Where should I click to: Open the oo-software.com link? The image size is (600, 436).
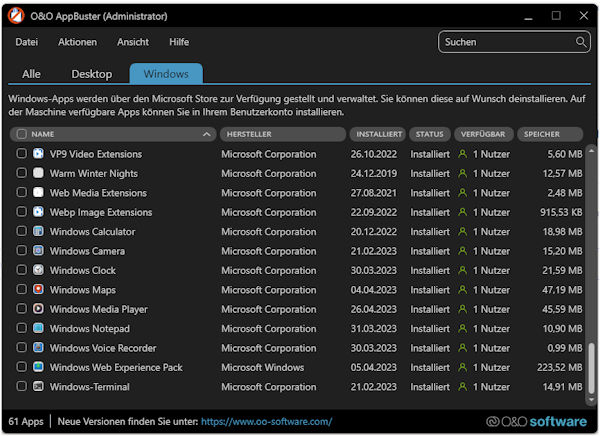[266, 421]
